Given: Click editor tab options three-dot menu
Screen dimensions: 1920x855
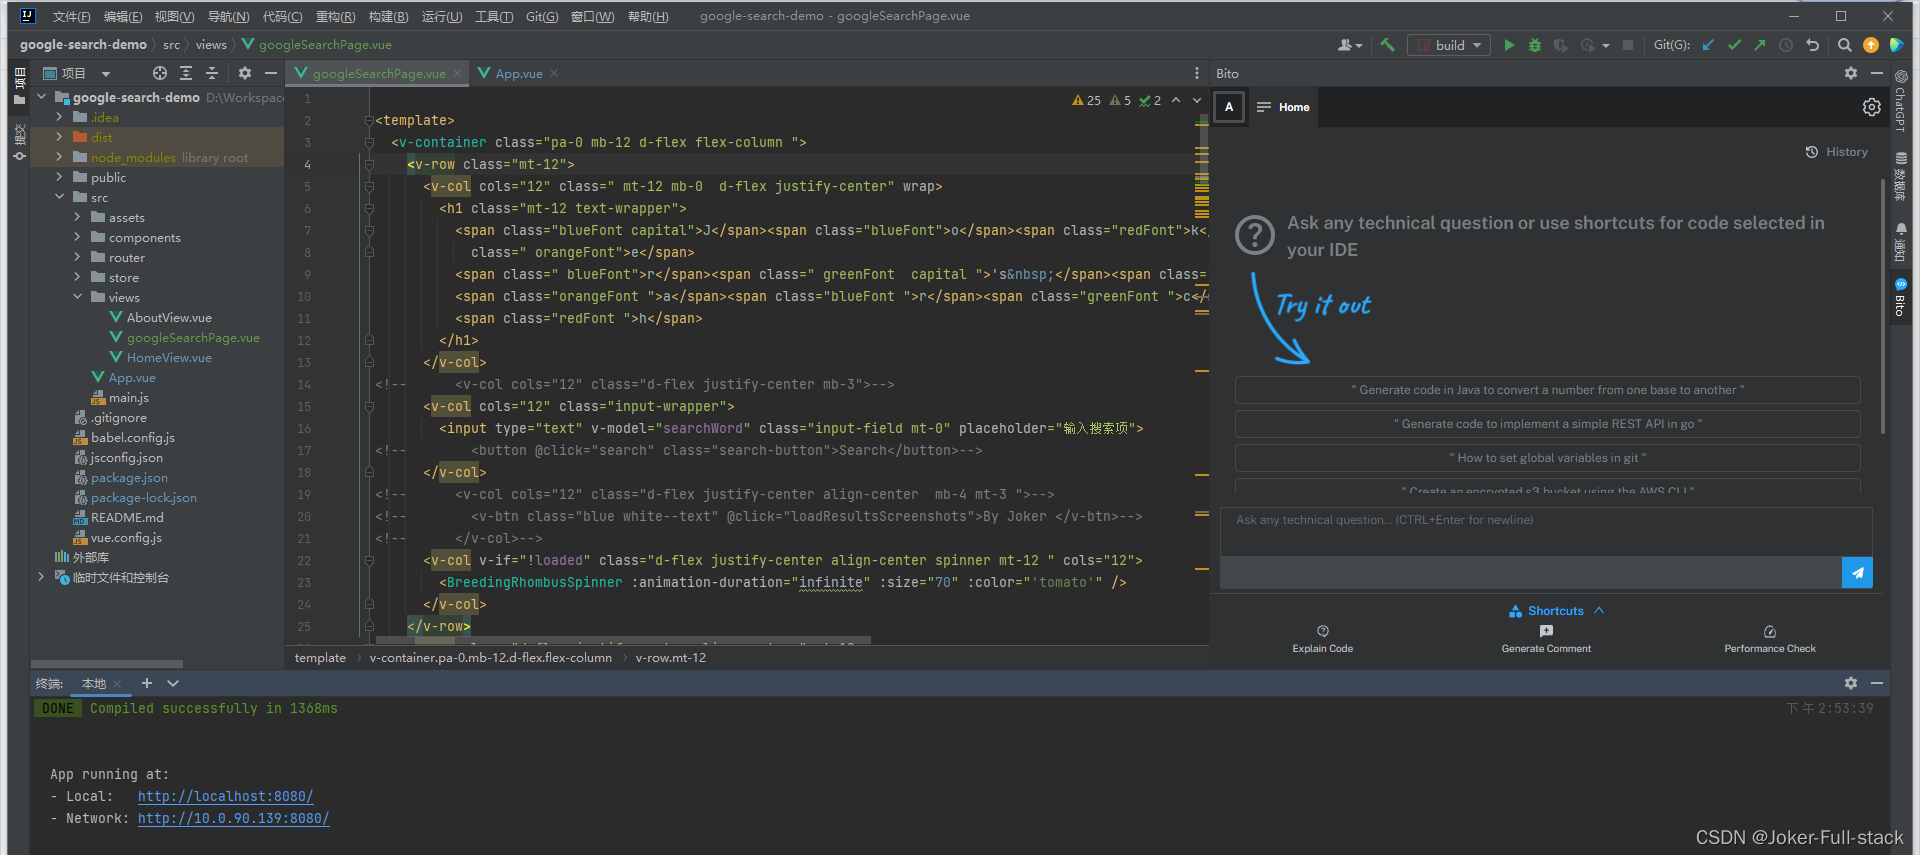Looking at the screenshot, I should 1197,73.
